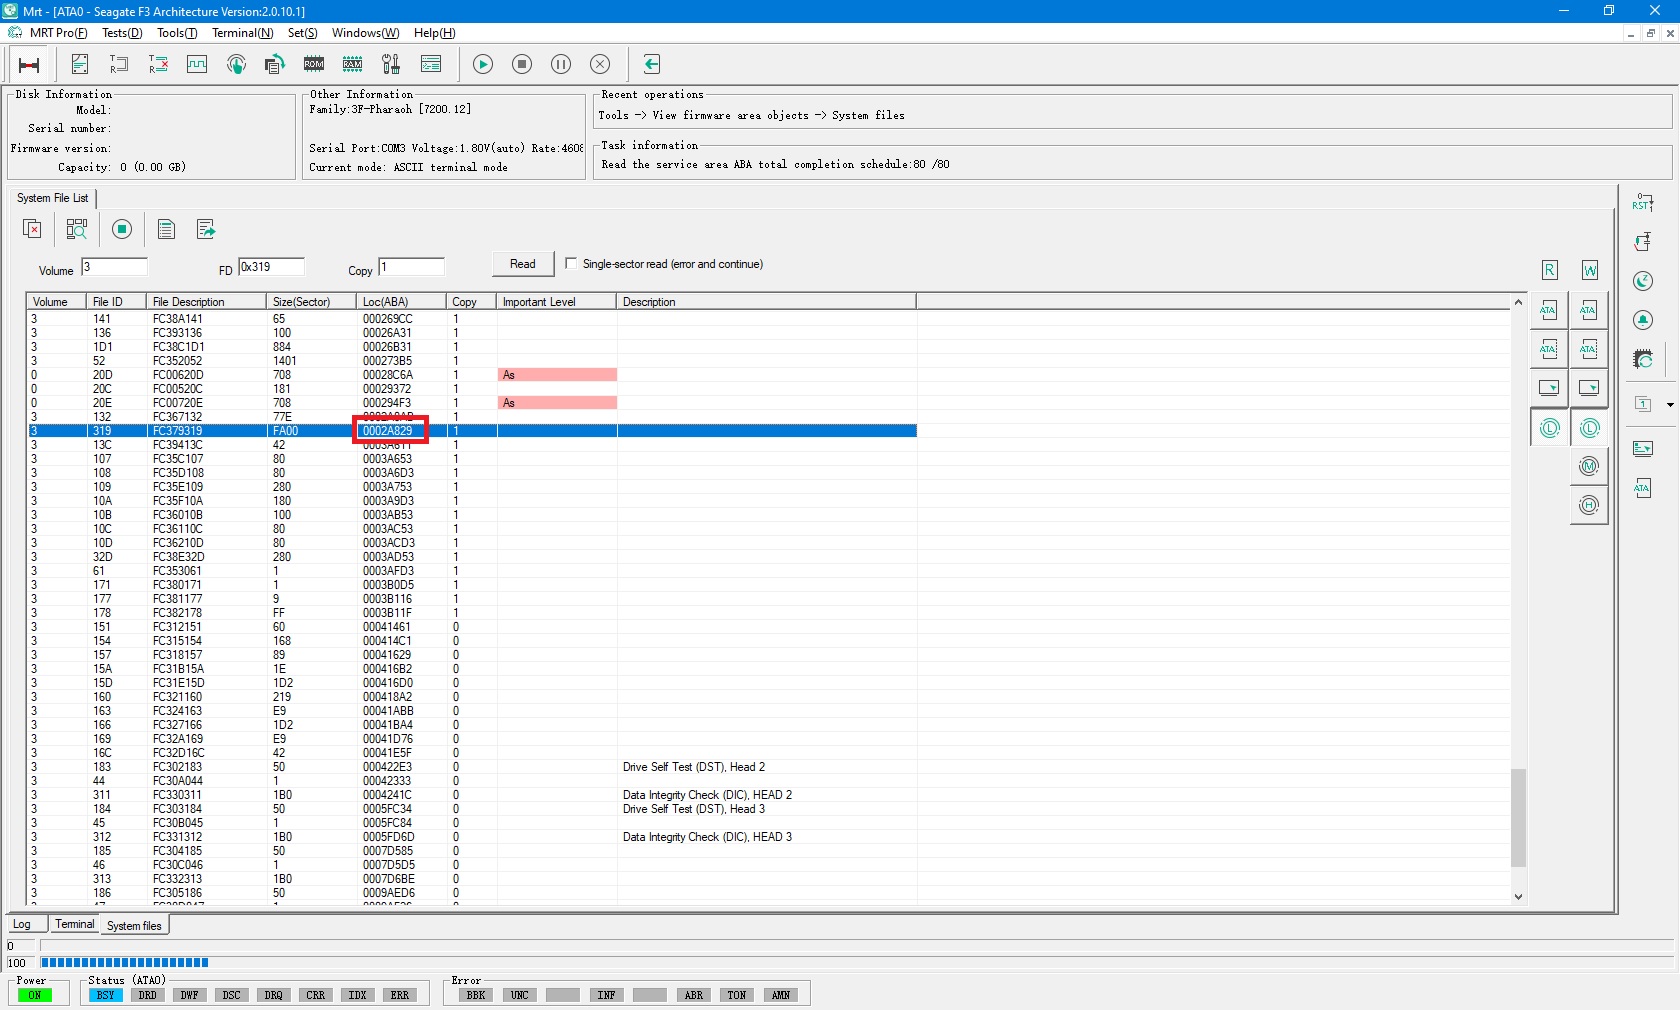1680x1010 pixels.
Task: Click the File ID column header
Action: pyautogui.click(x=116, y=302)
